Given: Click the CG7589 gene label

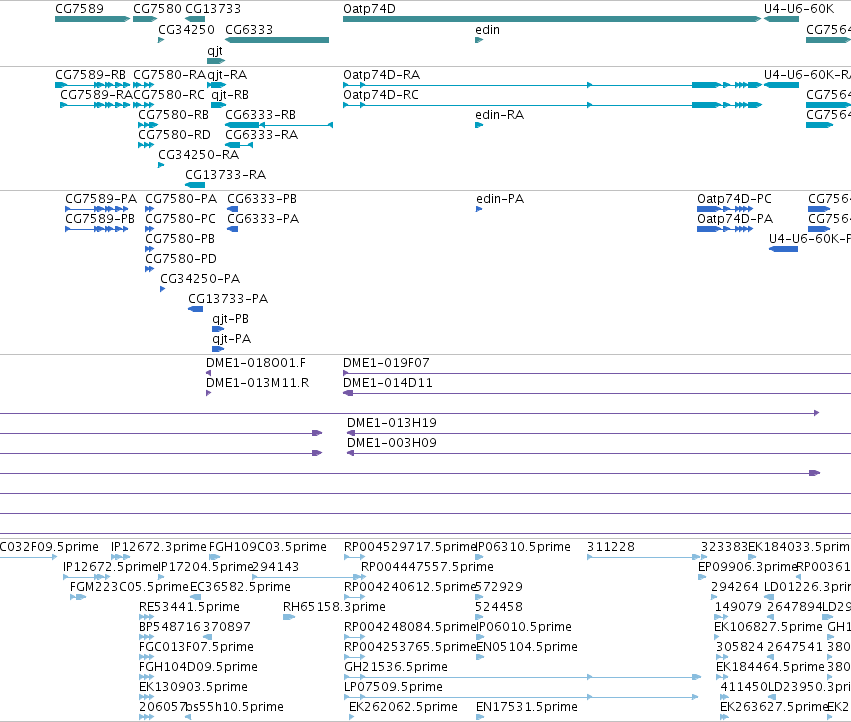Looking at the screenshot, I should point(79,9).
